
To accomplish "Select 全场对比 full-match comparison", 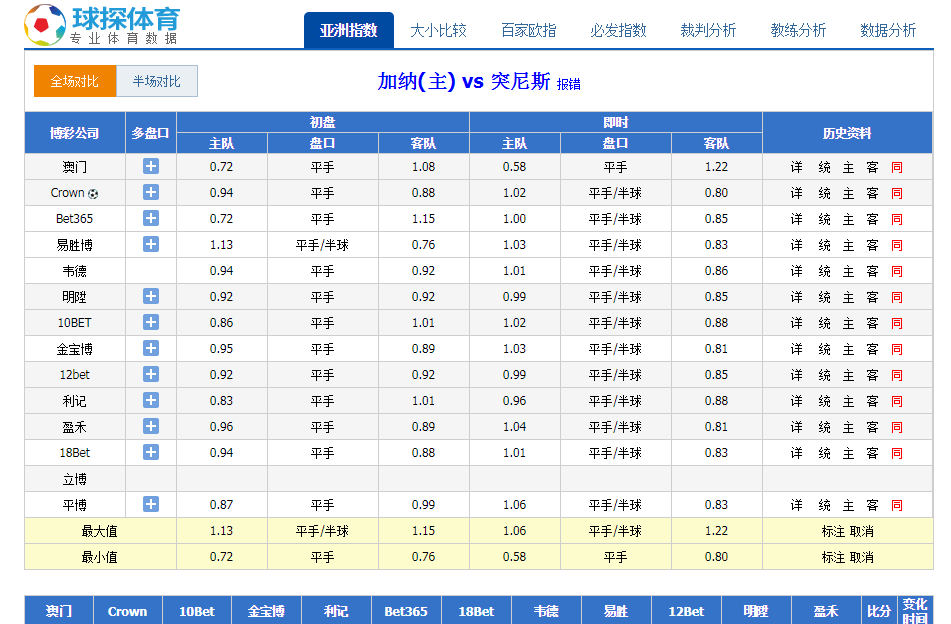I will click(75, 81).
